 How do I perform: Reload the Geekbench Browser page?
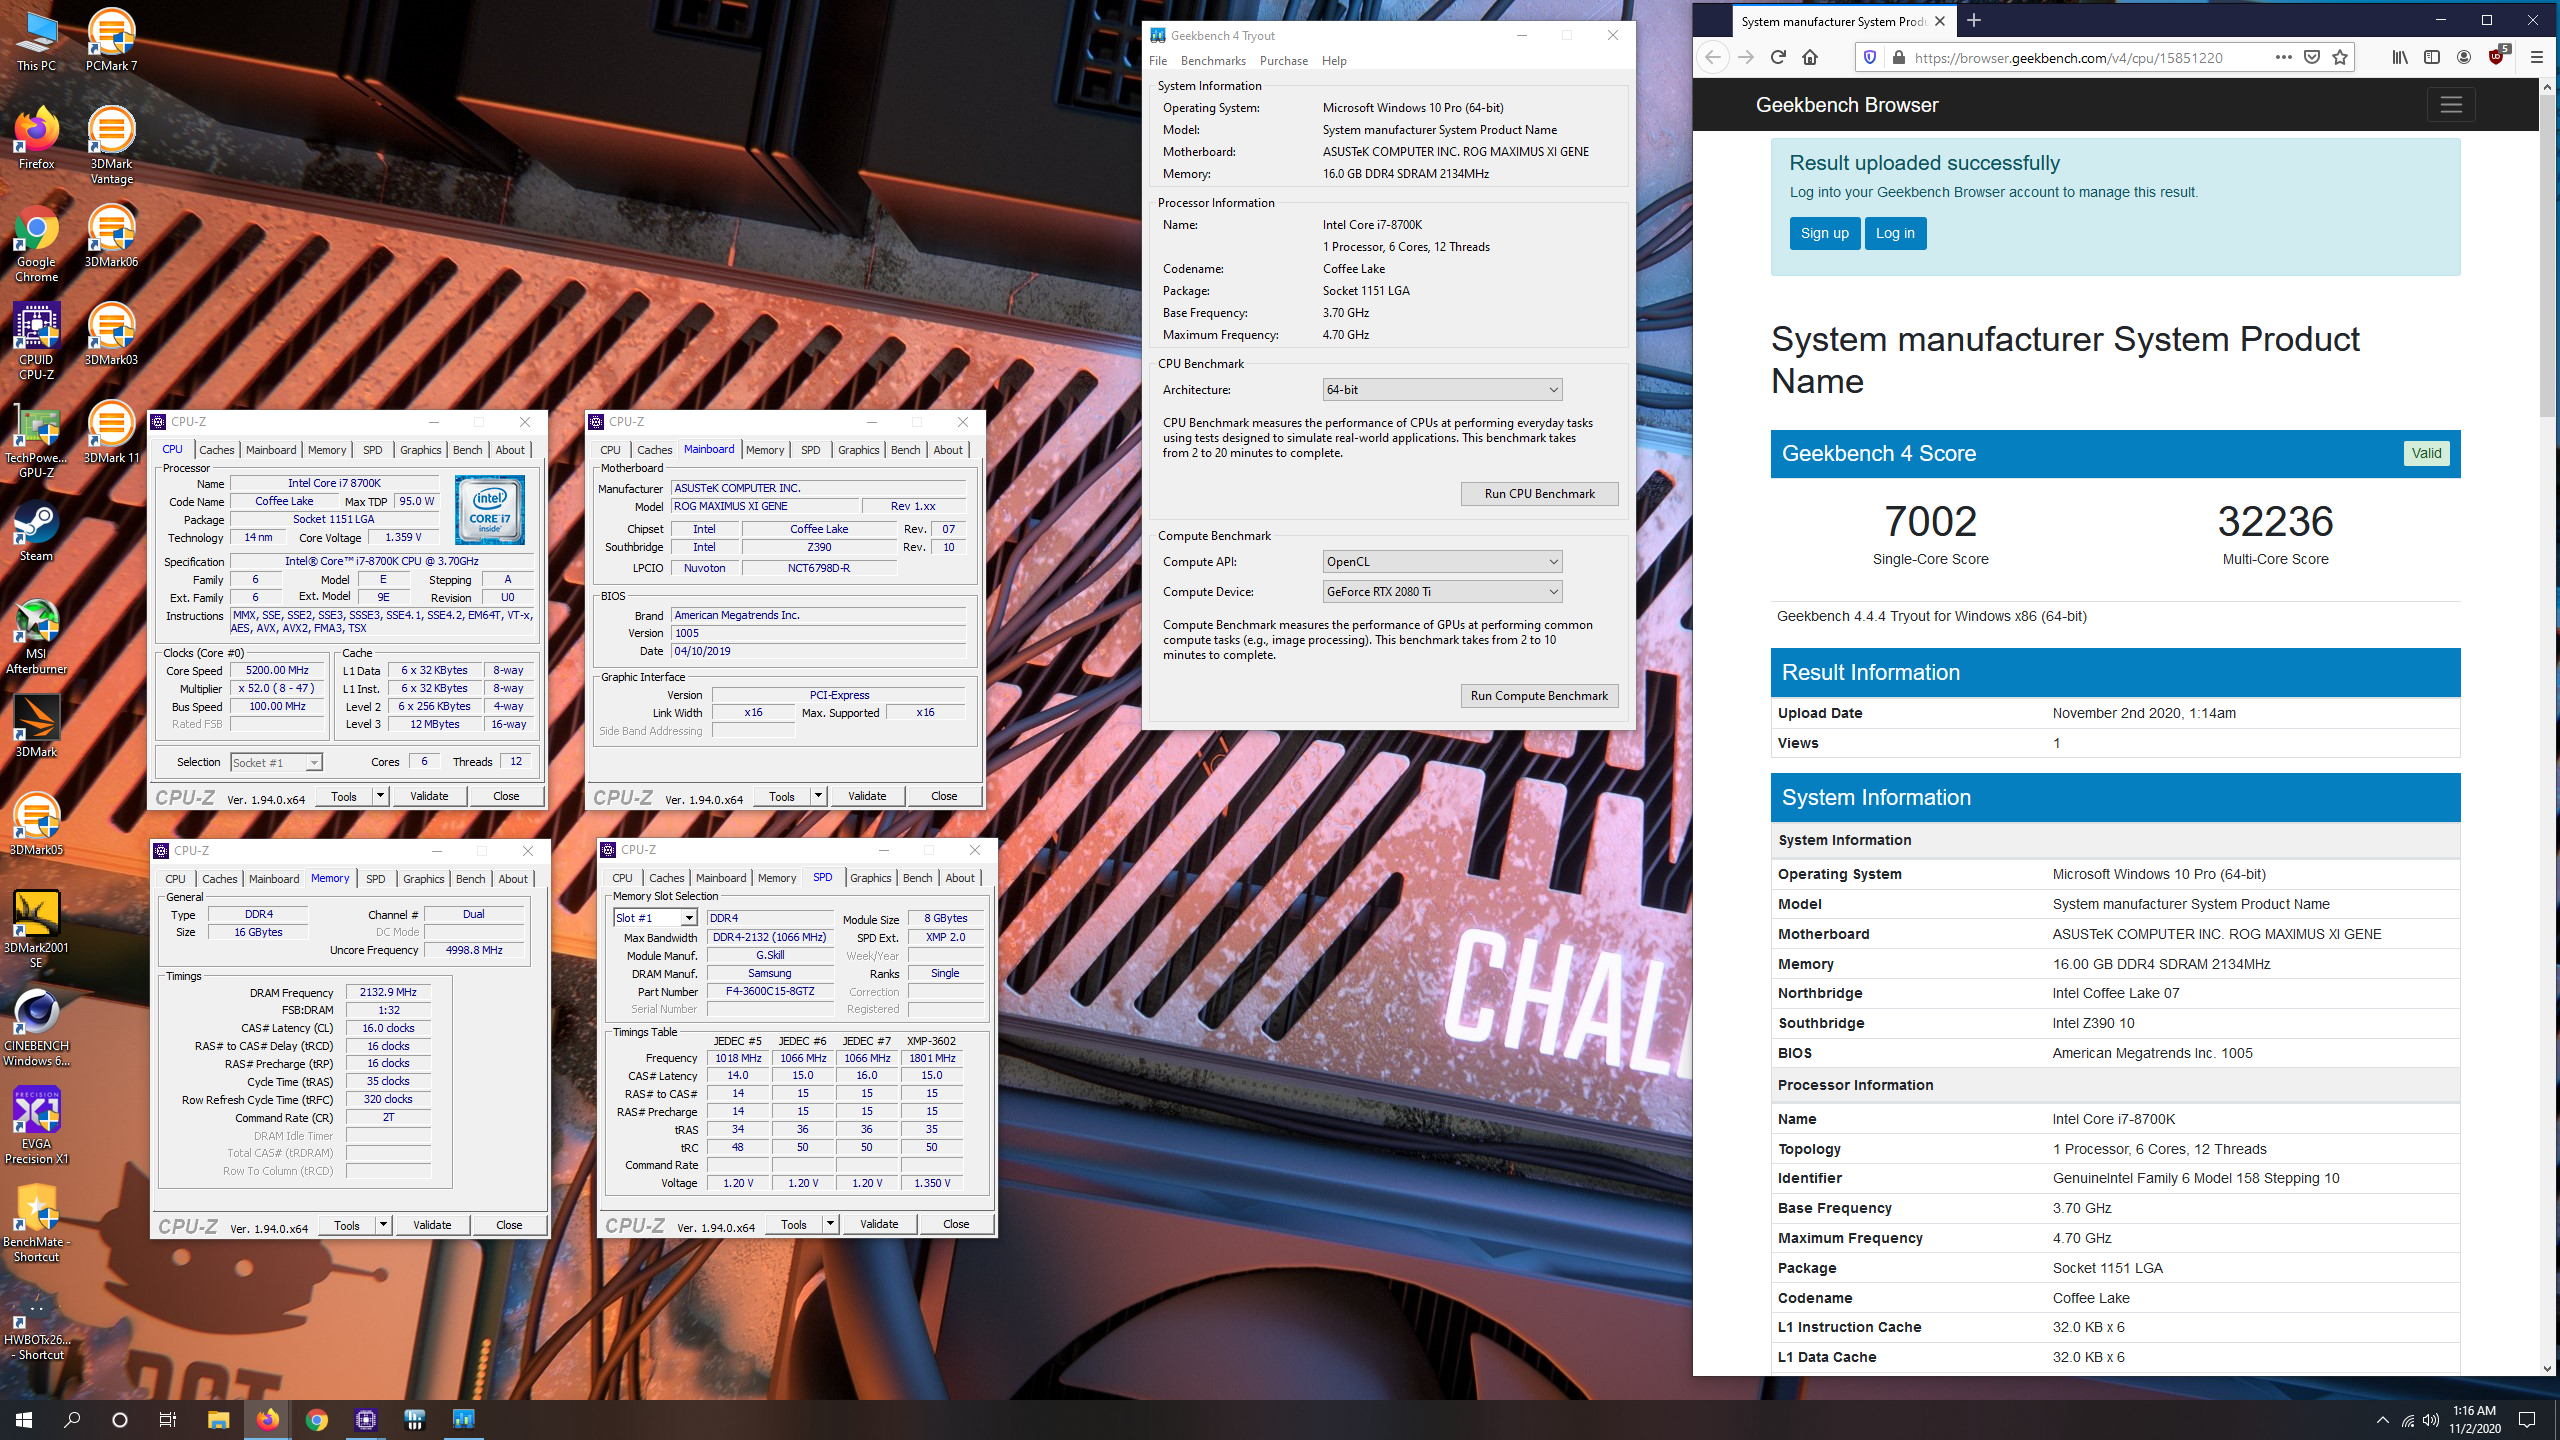[x=1778, y=58]
